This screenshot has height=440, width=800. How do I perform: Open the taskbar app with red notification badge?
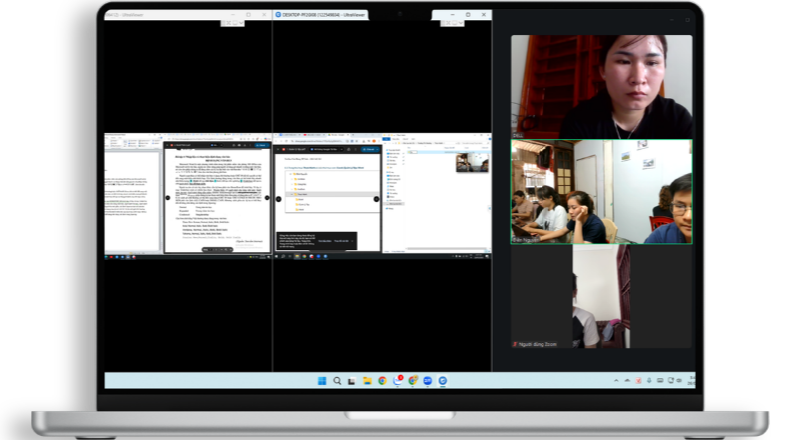[x=397, y=381]
